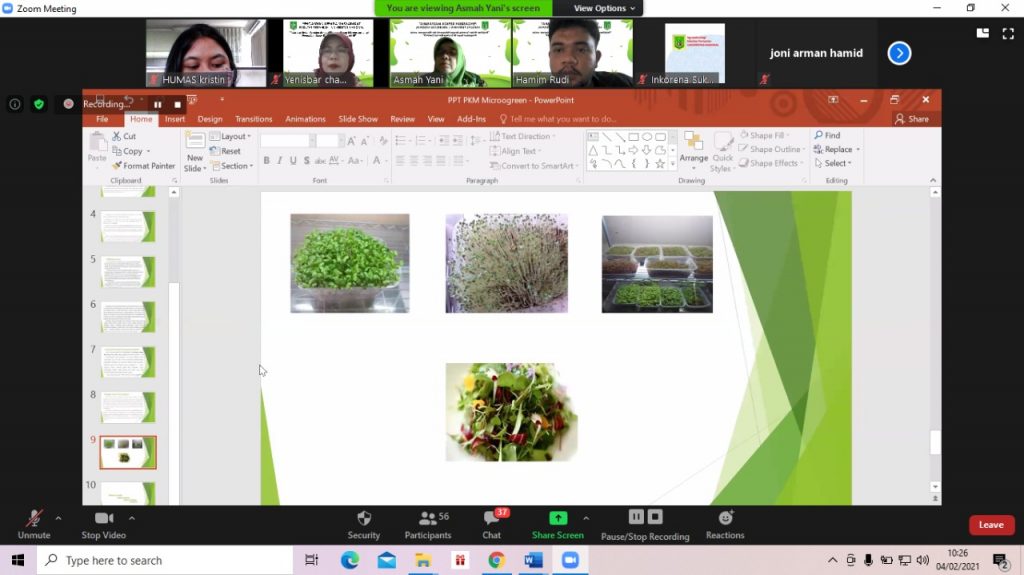
Task: Switch to the Insert tab
Action: [x=174, y=119]
